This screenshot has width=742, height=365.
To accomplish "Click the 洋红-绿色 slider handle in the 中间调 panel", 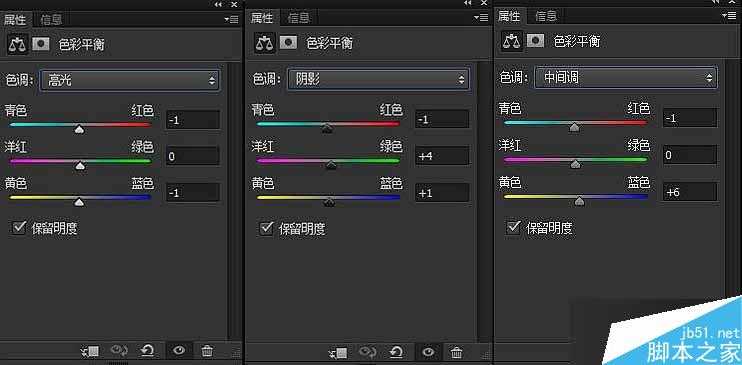I will click(x=575, y=164).
